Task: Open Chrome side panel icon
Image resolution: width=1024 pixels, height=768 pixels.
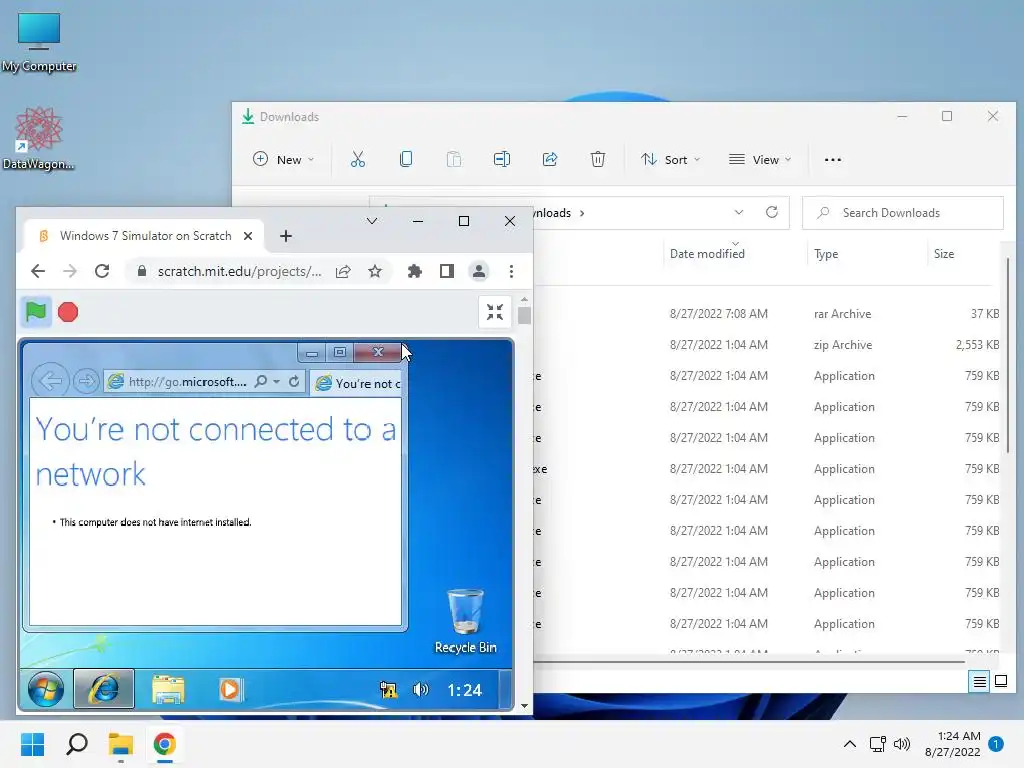Action: (x=447, y=271)
